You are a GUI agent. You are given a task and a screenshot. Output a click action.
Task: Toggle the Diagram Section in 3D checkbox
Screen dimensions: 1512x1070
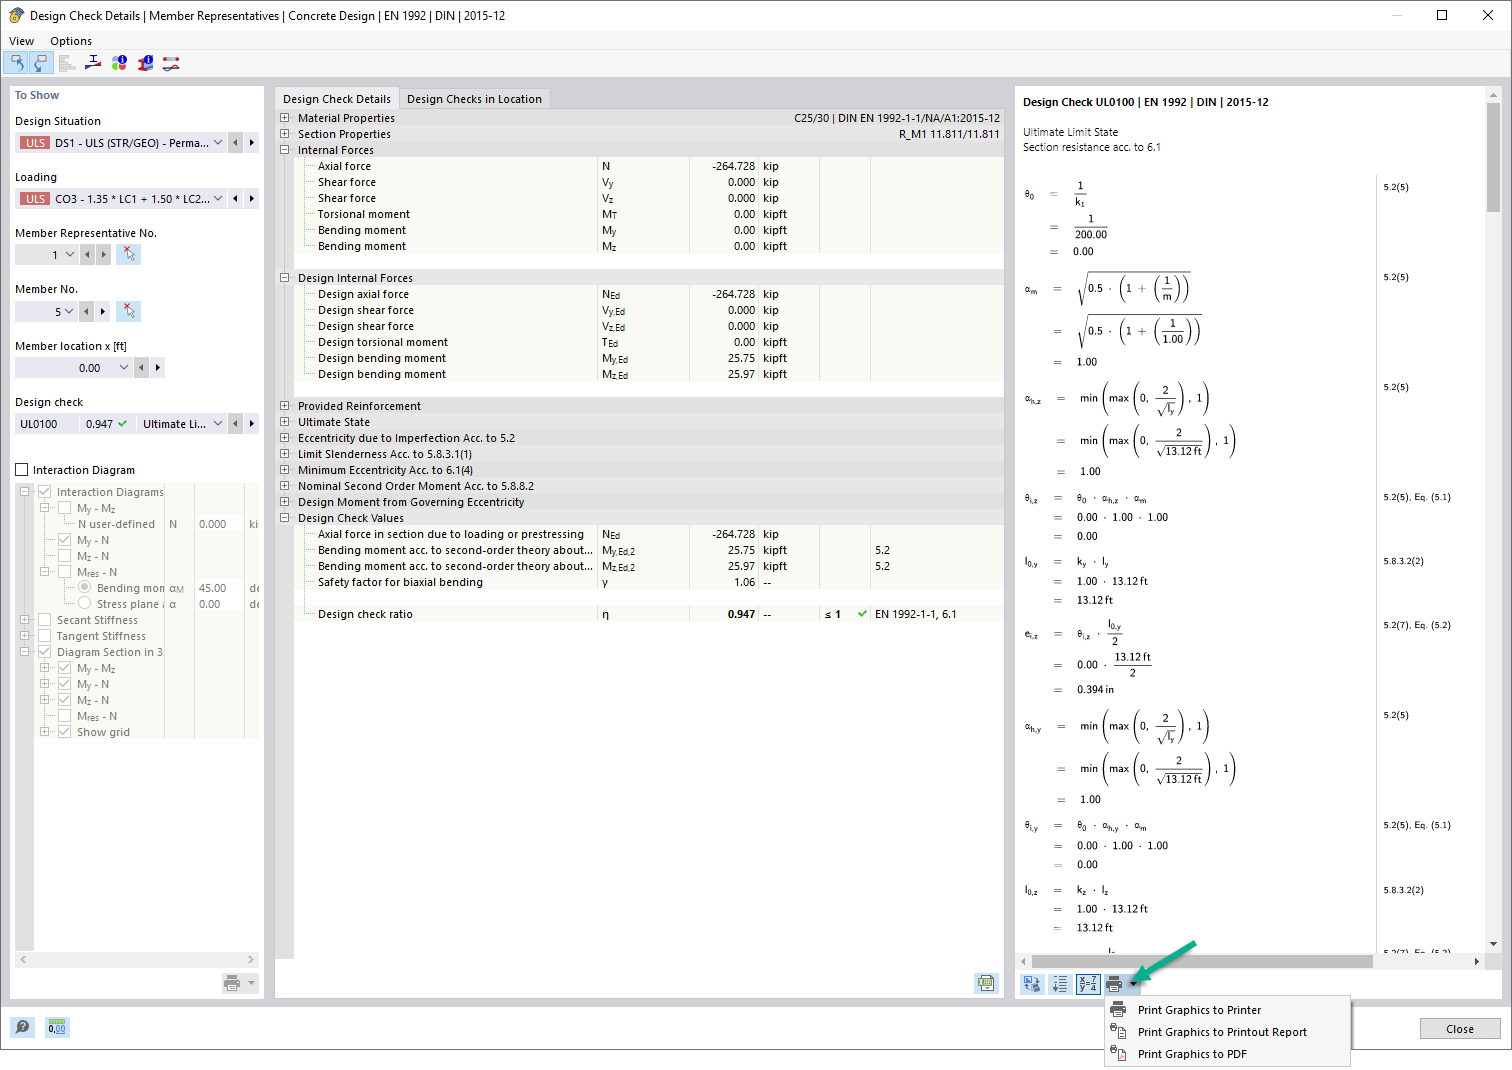[x=44, y=652]
